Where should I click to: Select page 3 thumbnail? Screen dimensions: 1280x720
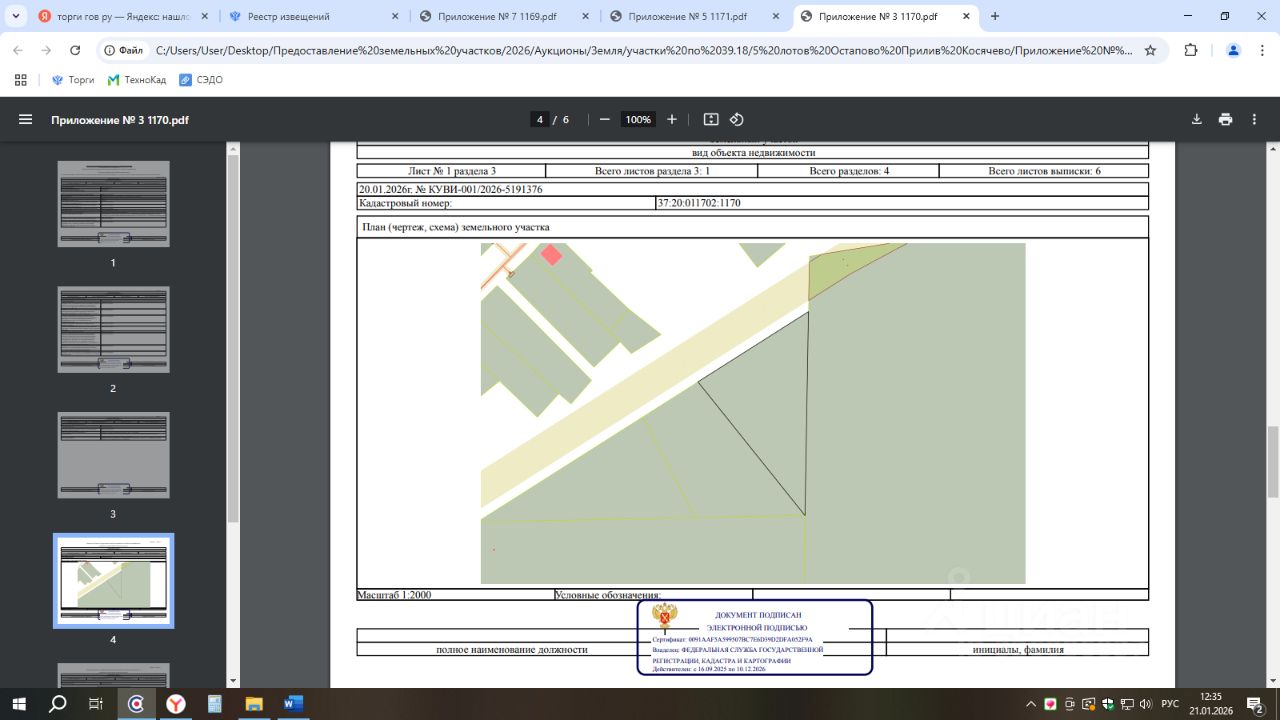113,455
